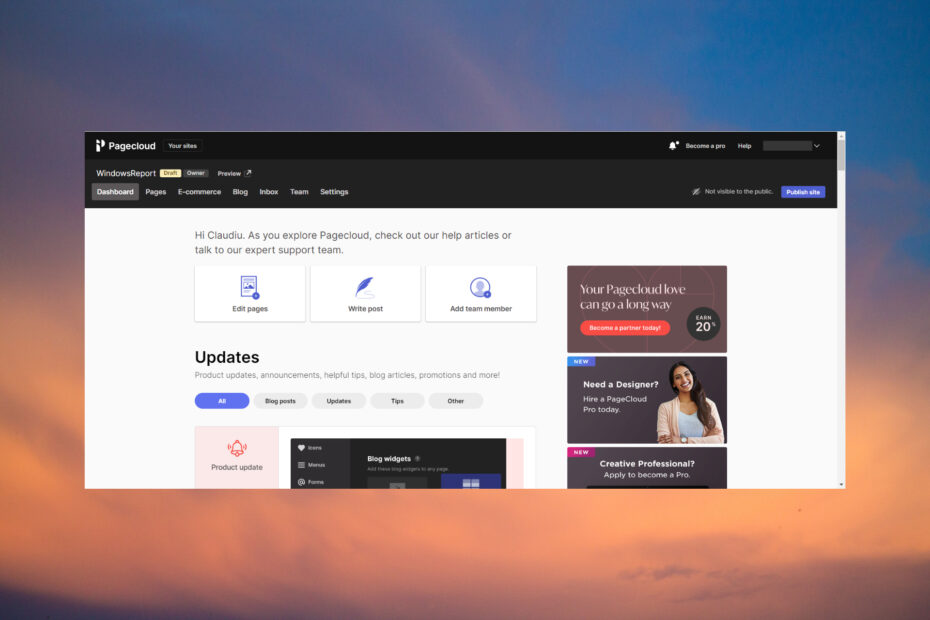The image size is (930, 620).
Task: Click the Publish site button
Action: point(803,192)
